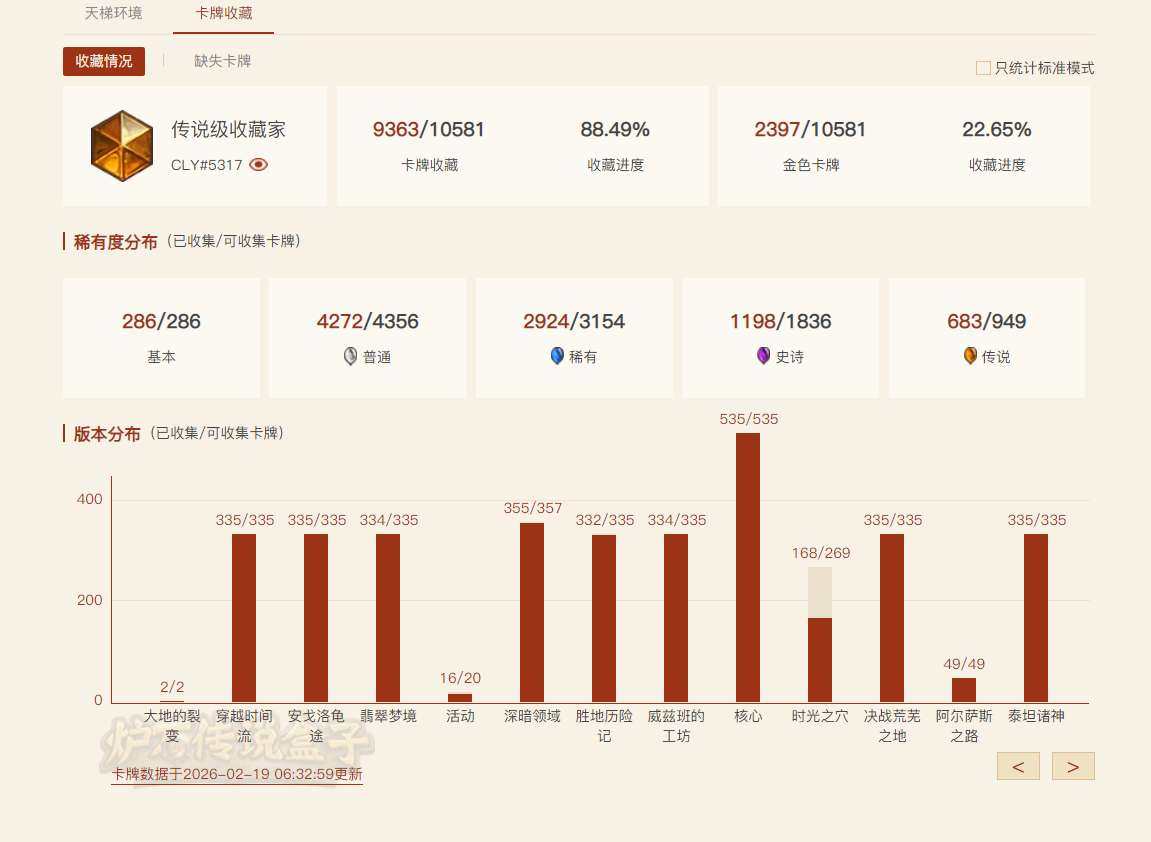Click the 核心 535/535 bar in chart

[748, 567]
